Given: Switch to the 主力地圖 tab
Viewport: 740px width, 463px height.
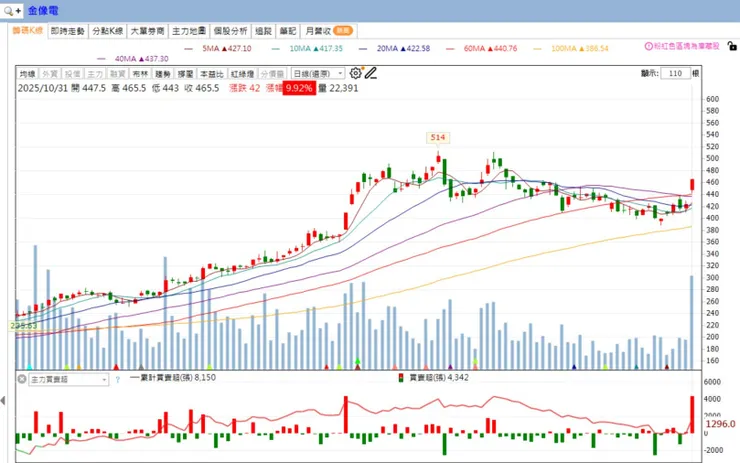Looking at the screenshot, I should click(x=189, y=31).
